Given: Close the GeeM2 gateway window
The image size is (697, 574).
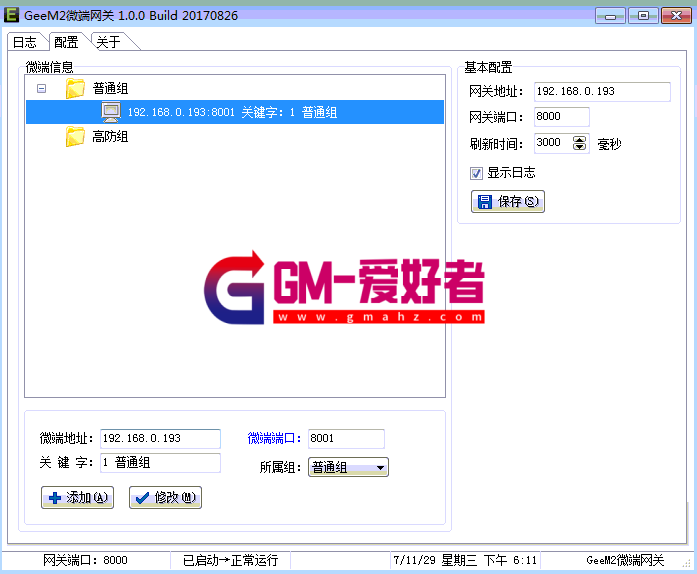Looking at the screenshot, I should 676,16.
